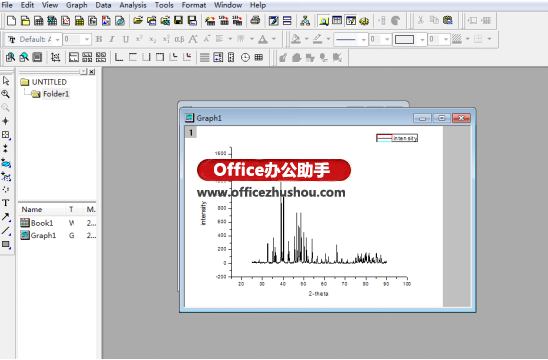Toggle Underline text formatting
The image size is (548, 360).
pos(125,39)
